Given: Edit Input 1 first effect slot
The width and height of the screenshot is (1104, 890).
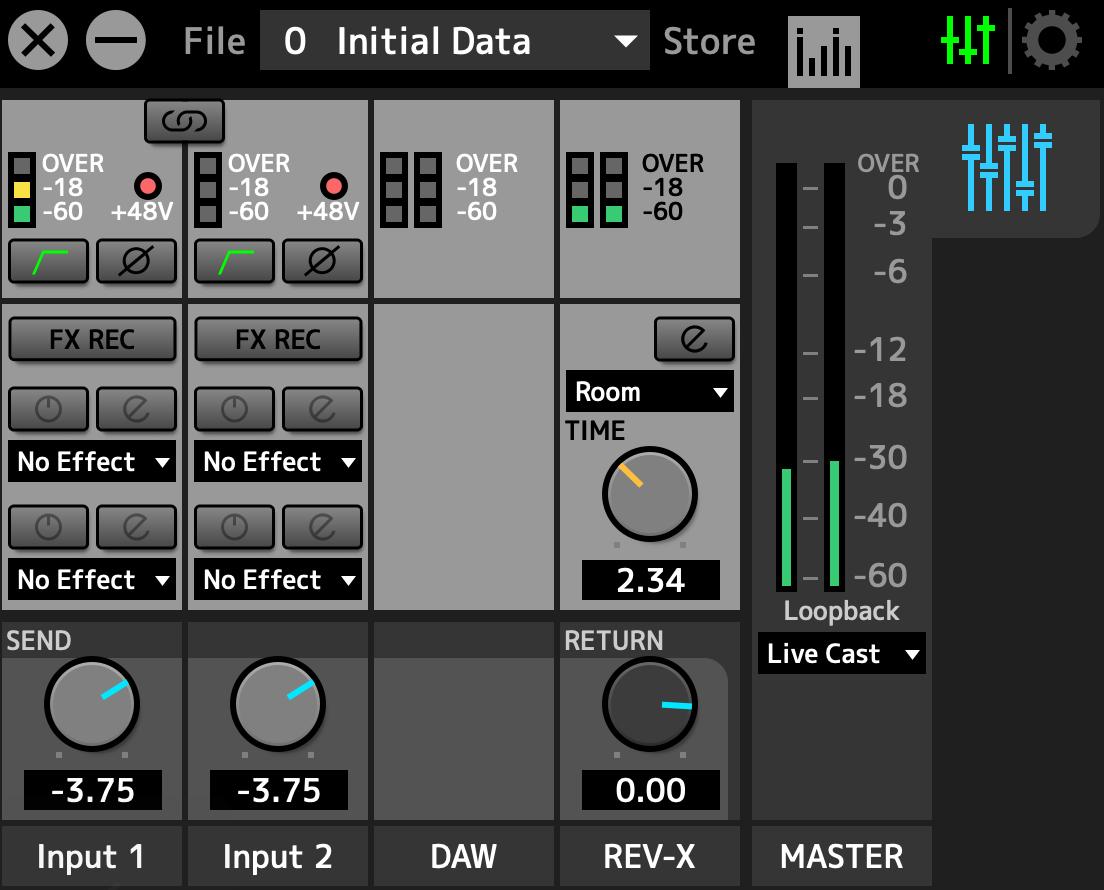Looking at the screenshot, I should [x=136, y=409].
